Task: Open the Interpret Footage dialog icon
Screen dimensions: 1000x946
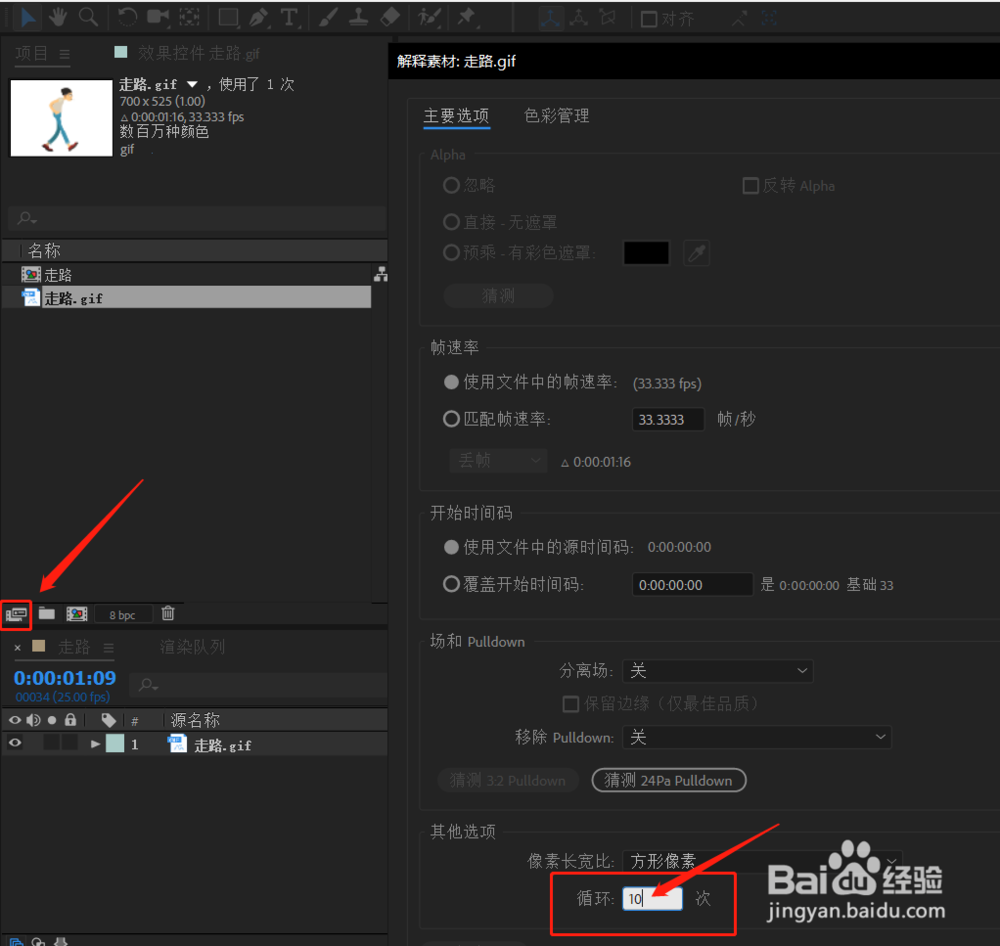Action: 15,613
